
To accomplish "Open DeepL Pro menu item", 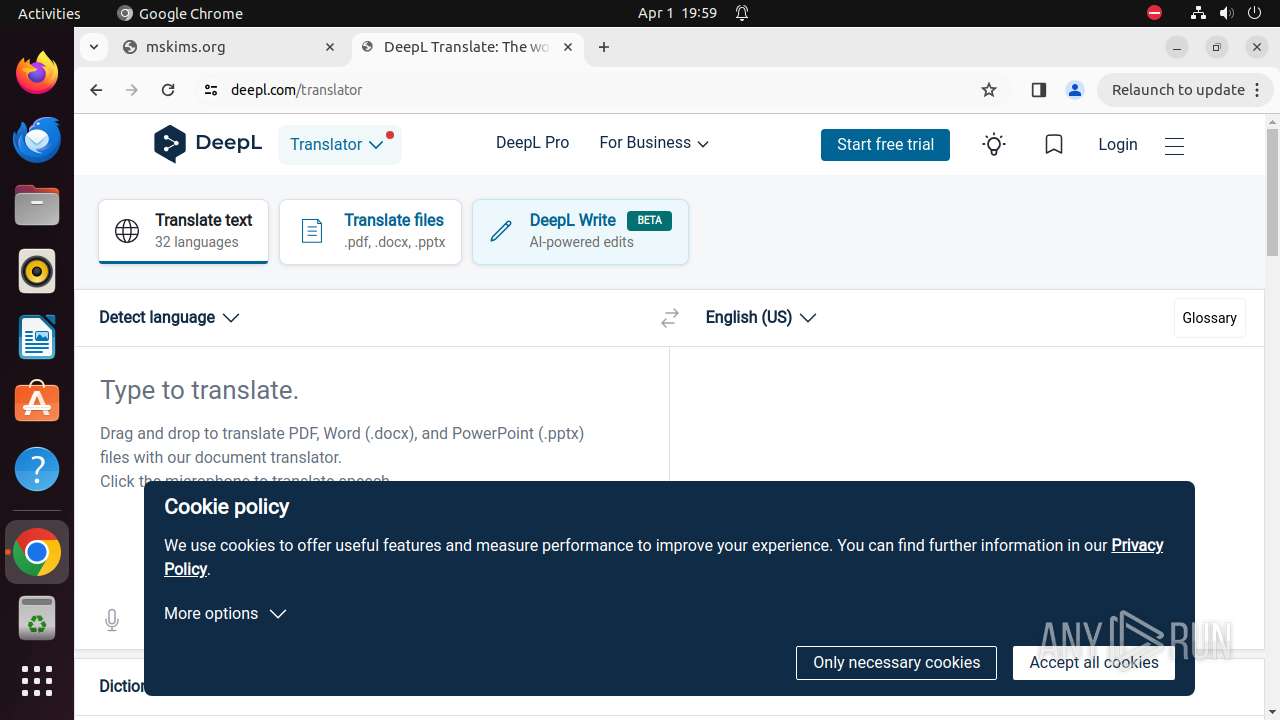I will tap(532, 143).
